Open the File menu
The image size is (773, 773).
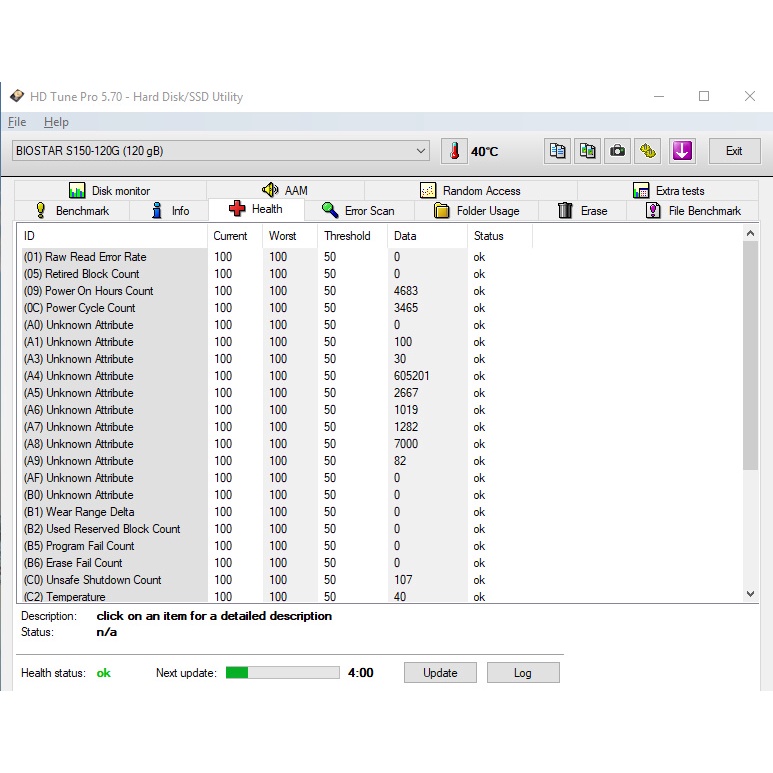click(x=17, y=122)
